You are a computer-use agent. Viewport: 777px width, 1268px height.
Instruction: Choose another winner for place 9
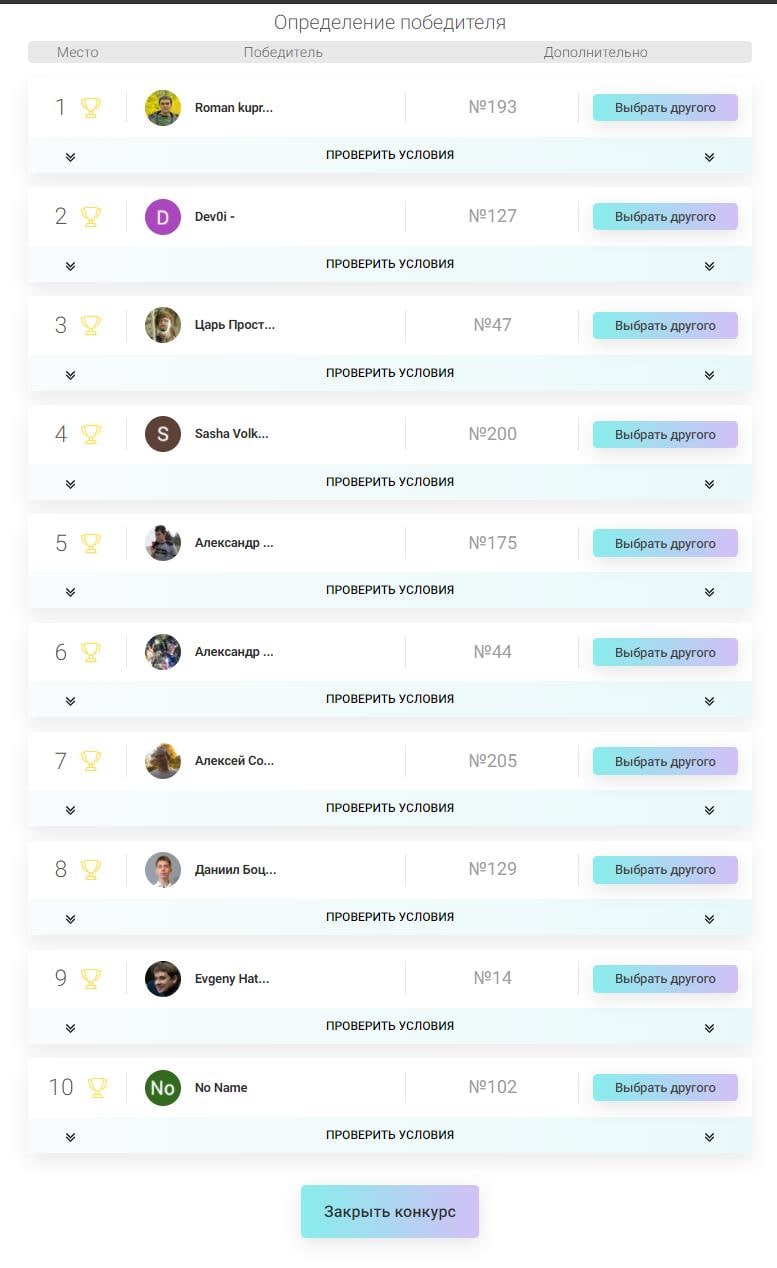click(x=665, y=979)
